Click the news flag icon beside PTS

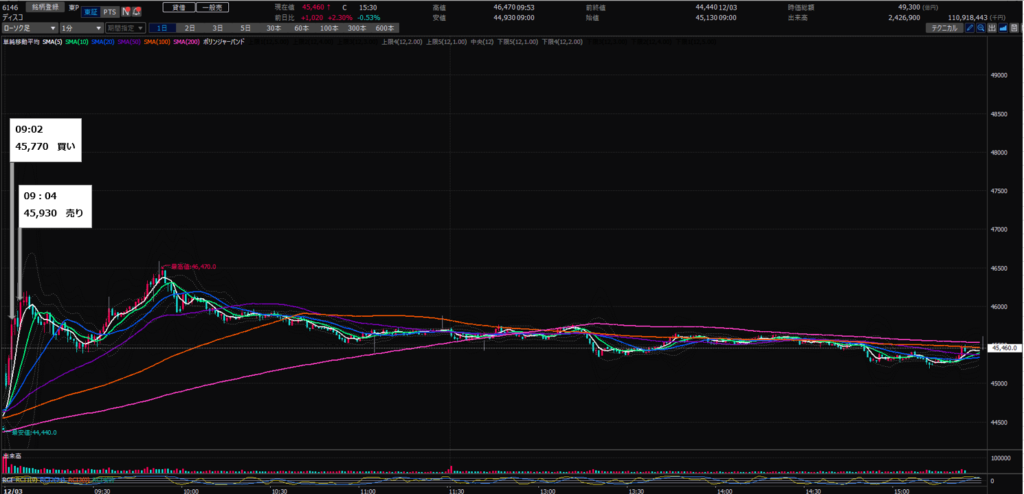click(125, 11)
